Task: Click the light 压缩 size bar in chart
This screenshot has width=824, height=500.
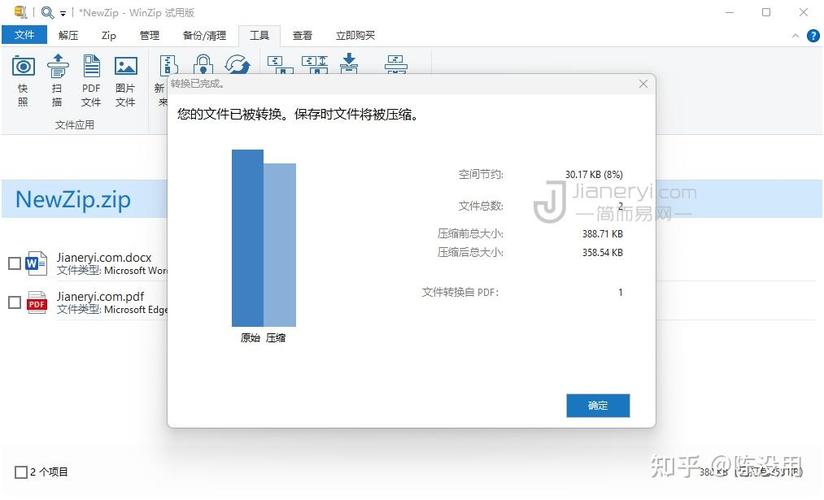Action: [x=280, y=245]
